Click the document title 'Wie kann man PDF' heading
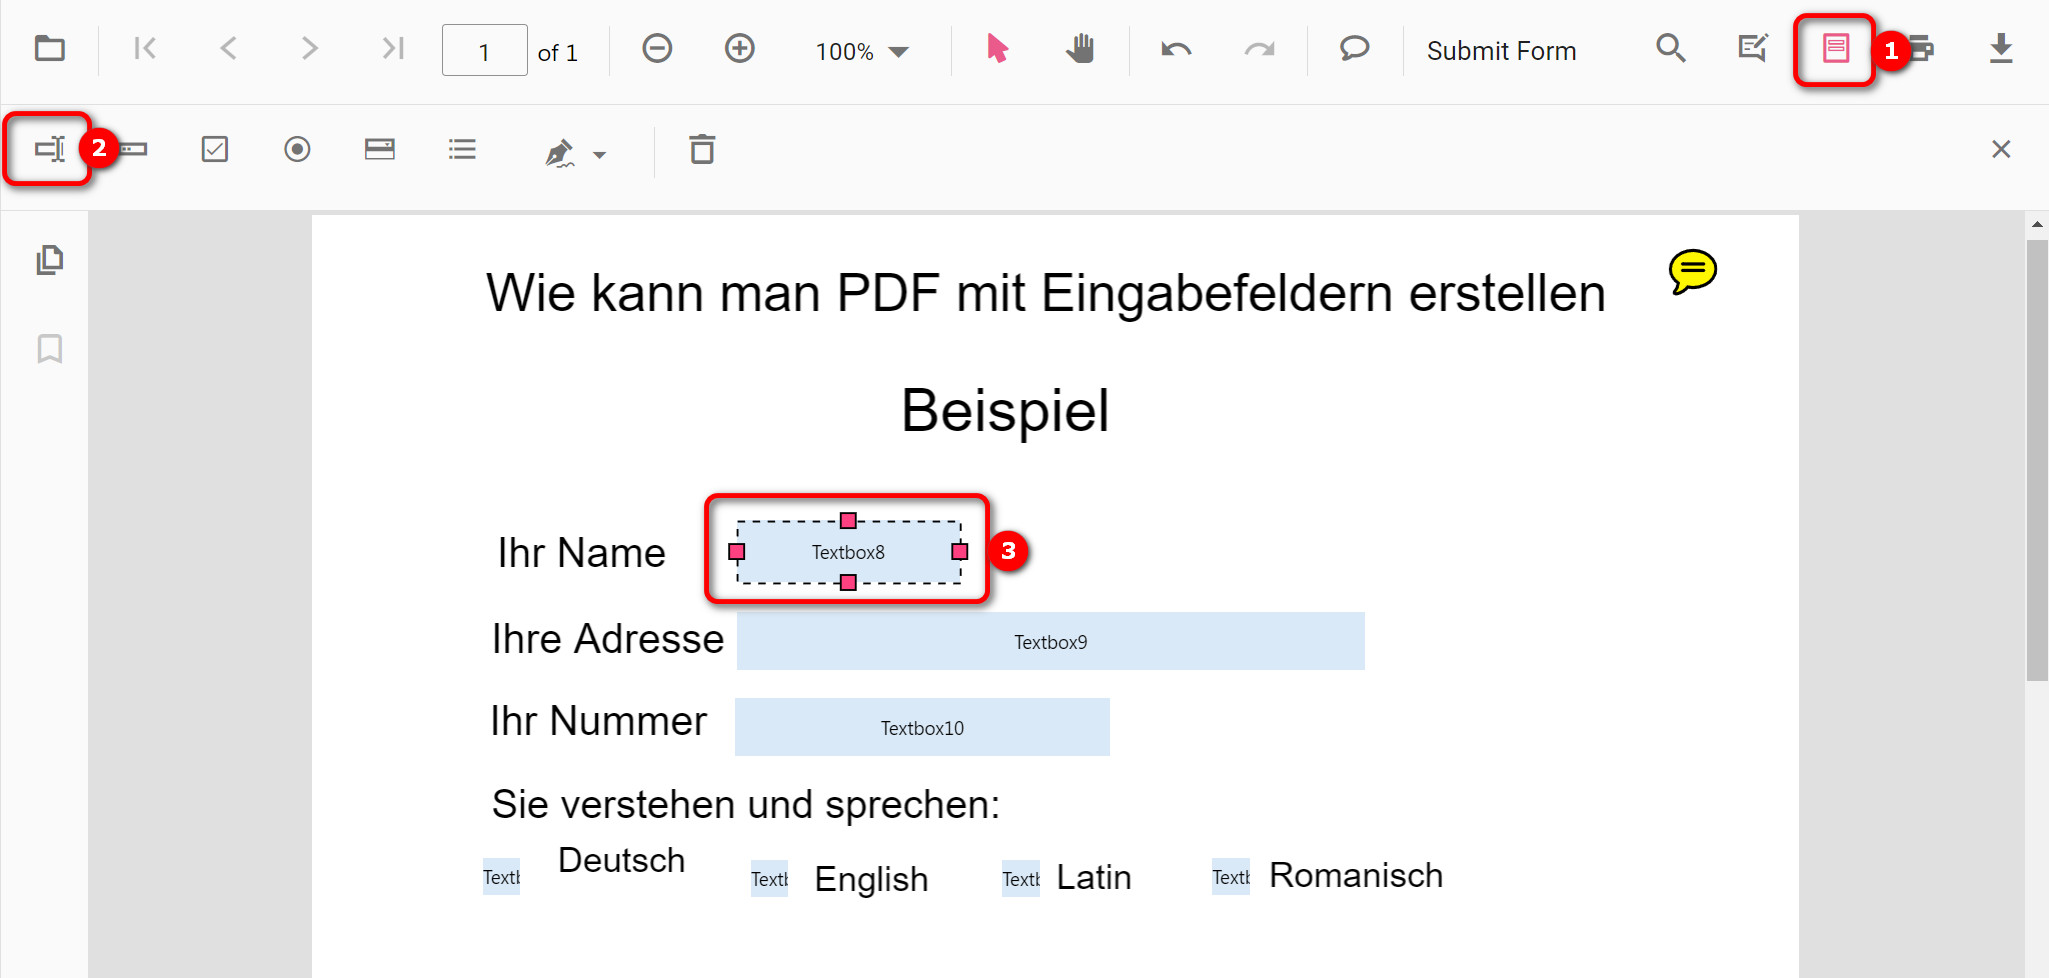2049x978 pixels. (x=1046, y=294)
